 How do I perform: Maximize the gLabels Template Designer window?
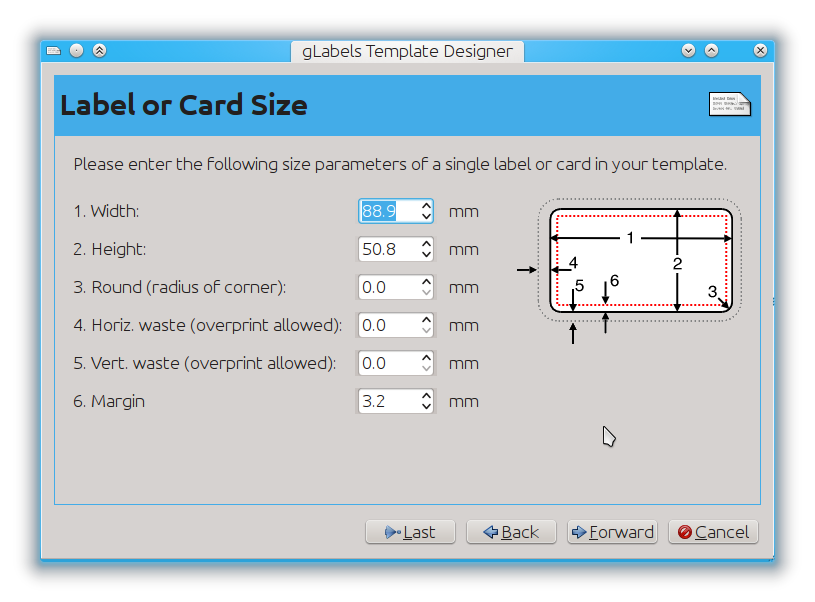tap(712, 50)
